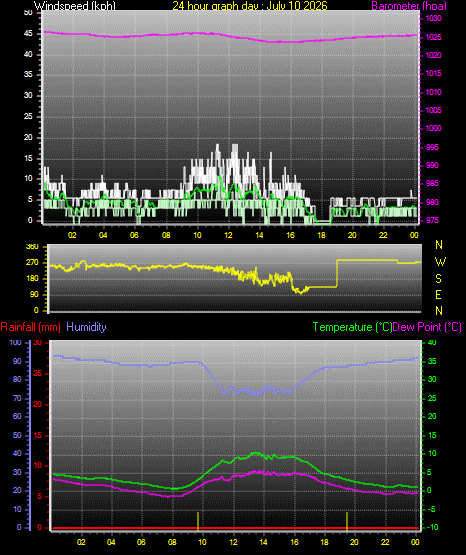466x555 pixels.
Task: Click the W compass label on direction graph
Action: (440, 262)
